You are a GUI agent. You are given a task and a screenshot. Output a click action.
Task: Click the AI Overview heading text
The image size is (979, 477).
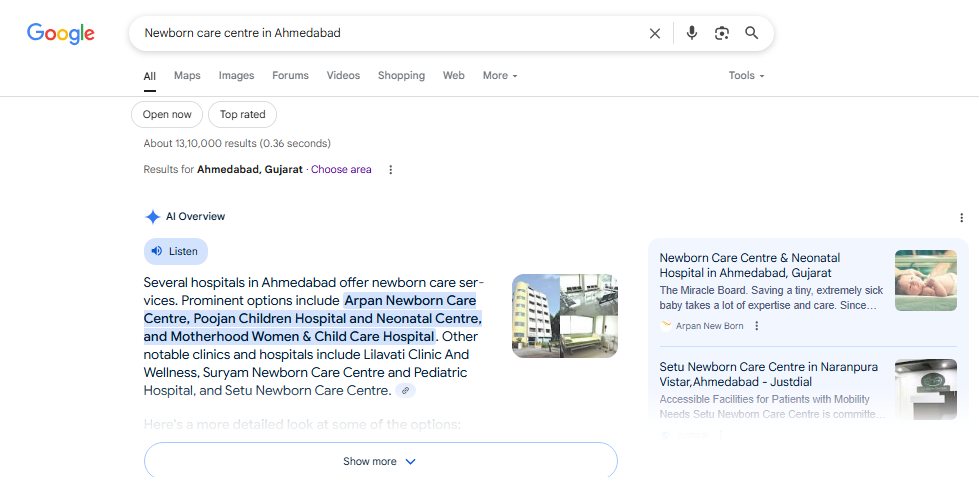pos(195,217)
